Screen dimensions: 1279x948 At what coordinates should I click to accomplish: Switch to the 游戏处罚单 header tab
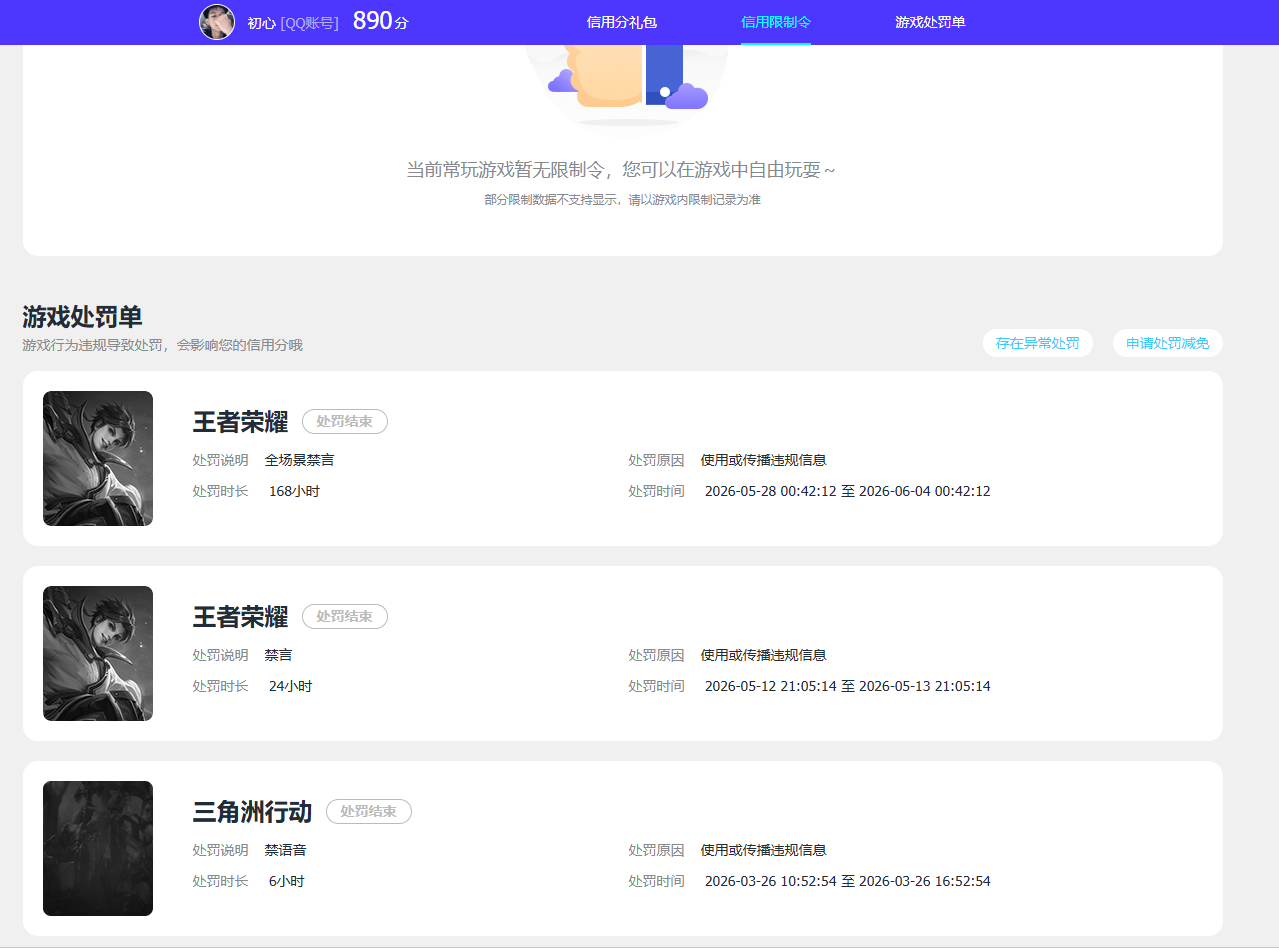(930, 22)
